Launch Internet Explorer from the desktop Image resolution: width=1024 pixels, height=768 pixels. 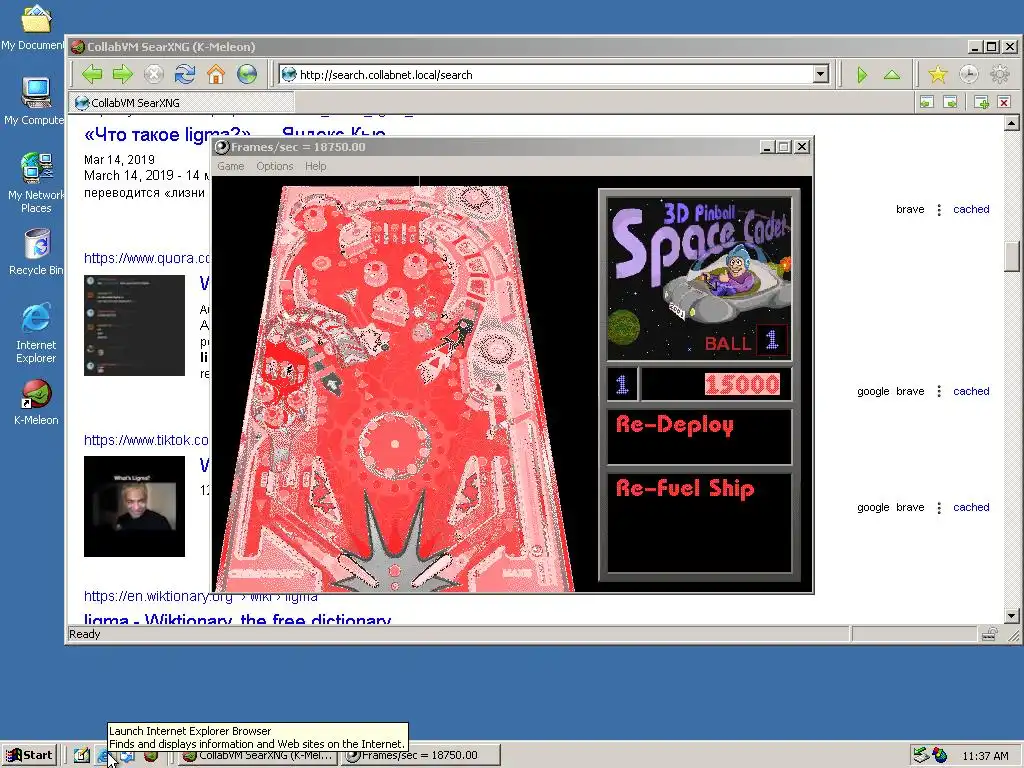[x=36, y=333]
